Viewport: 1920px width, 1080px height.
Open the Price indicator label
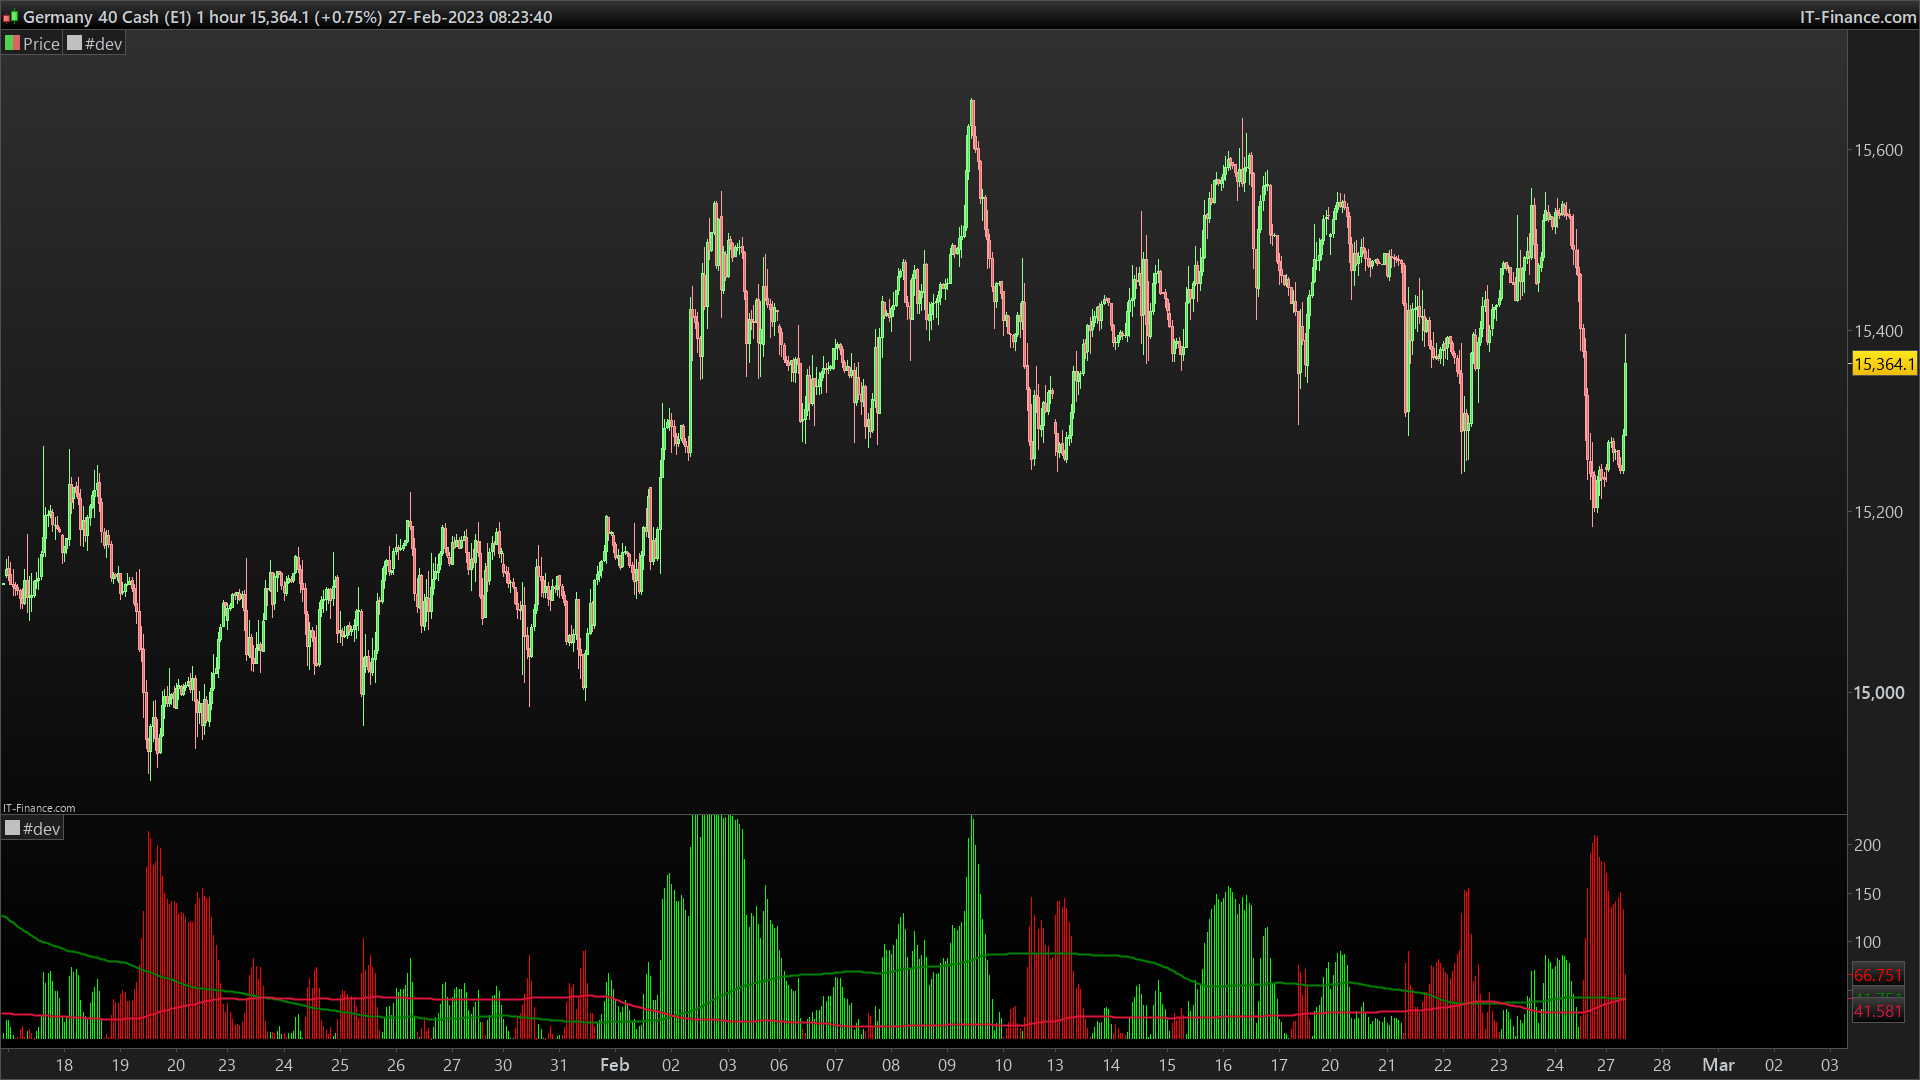(41, 43)
